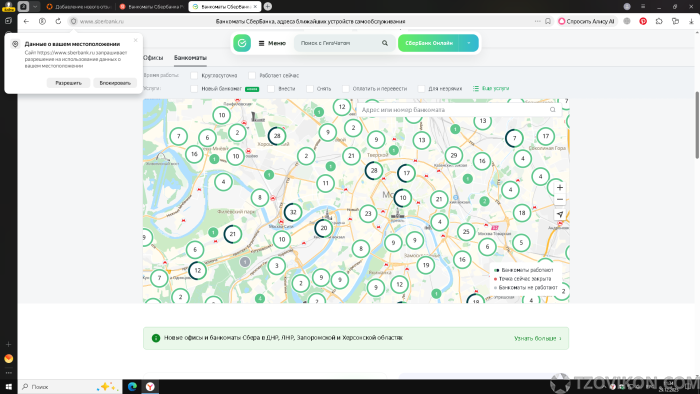Image resolution: width=700 pixels, height=394 pixels.
Task: Enable the Круглосуточно checkbox
Action: (x=194, y=75)
